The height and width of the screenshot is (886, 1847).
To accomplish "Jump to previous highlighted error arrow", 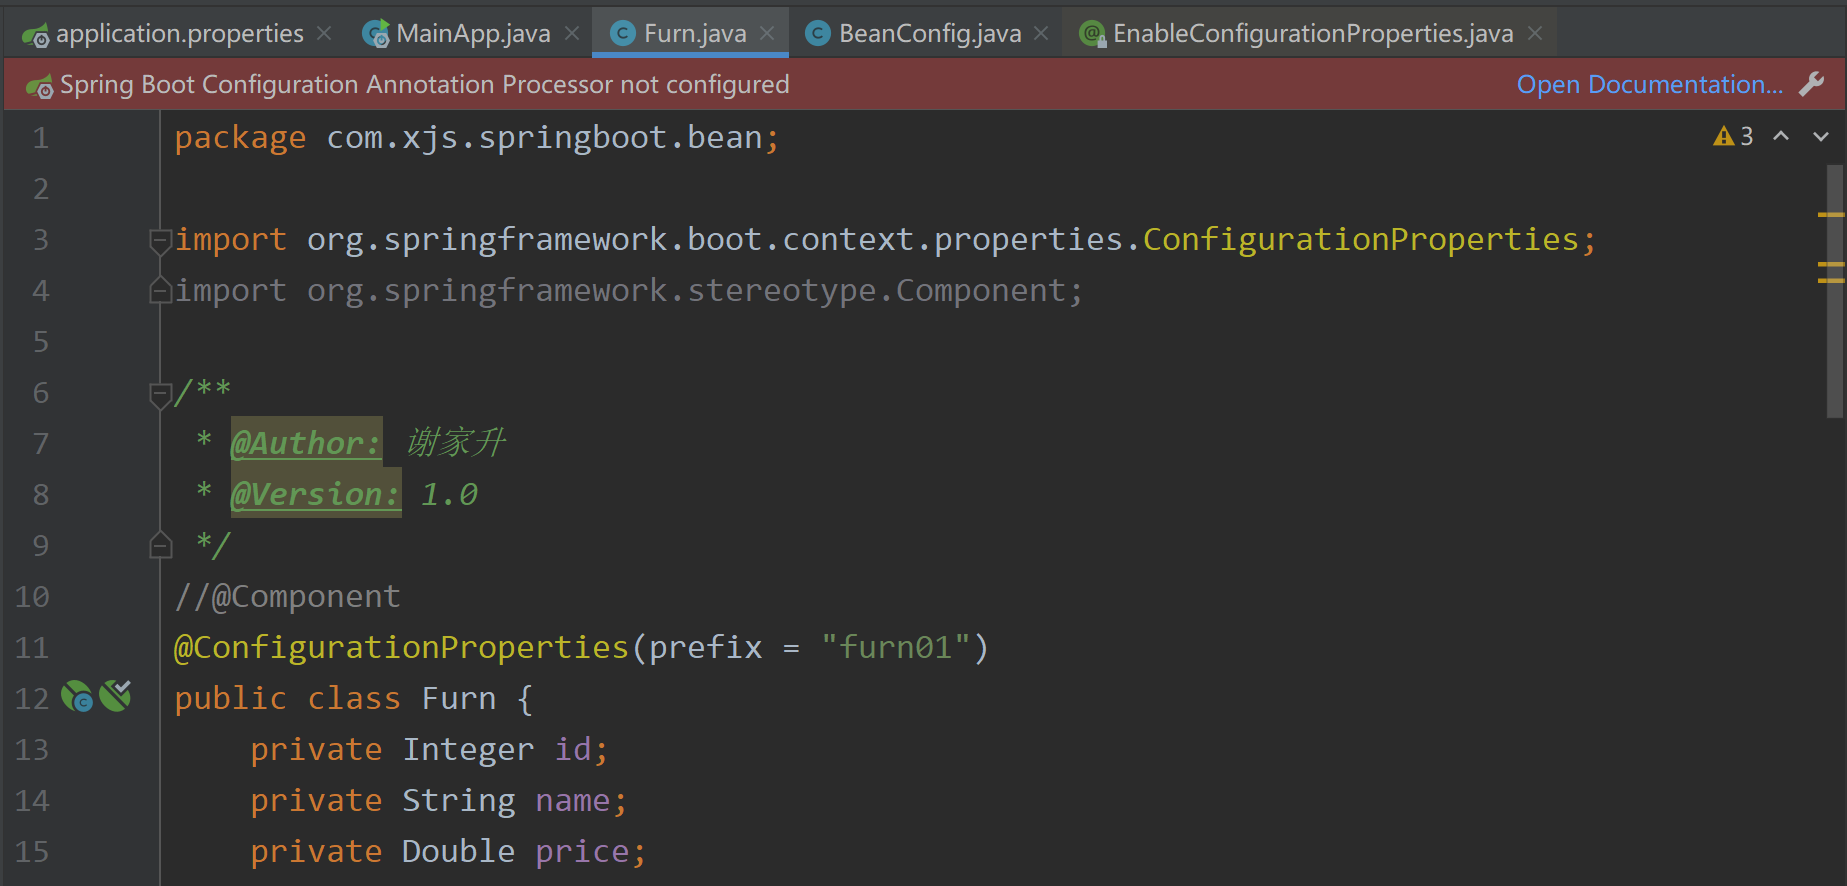I will point(1781,137).
